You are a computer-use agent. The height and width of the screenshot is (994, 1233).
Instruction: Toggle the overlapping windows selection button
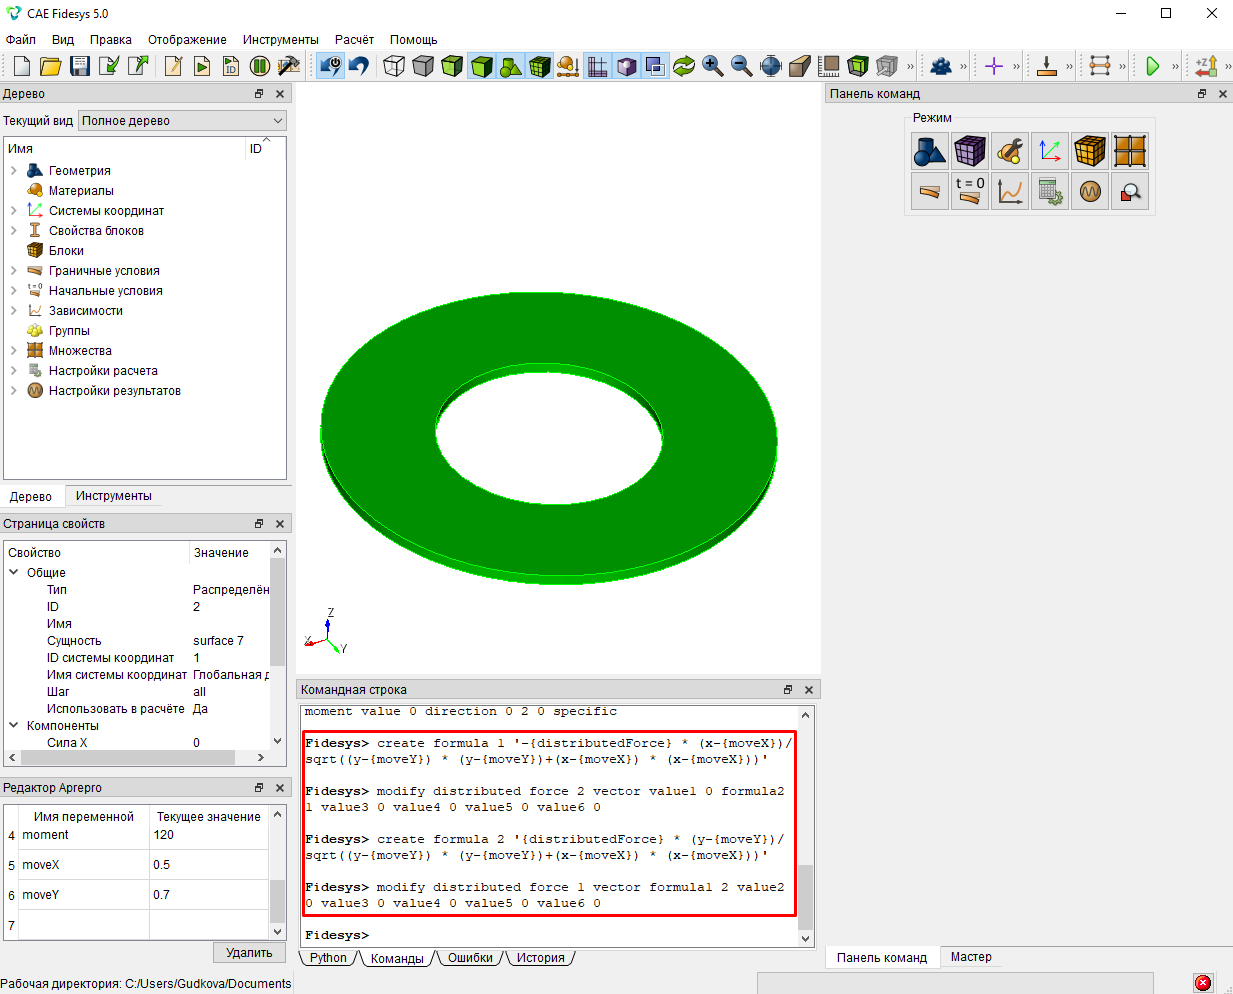(655, 66)
